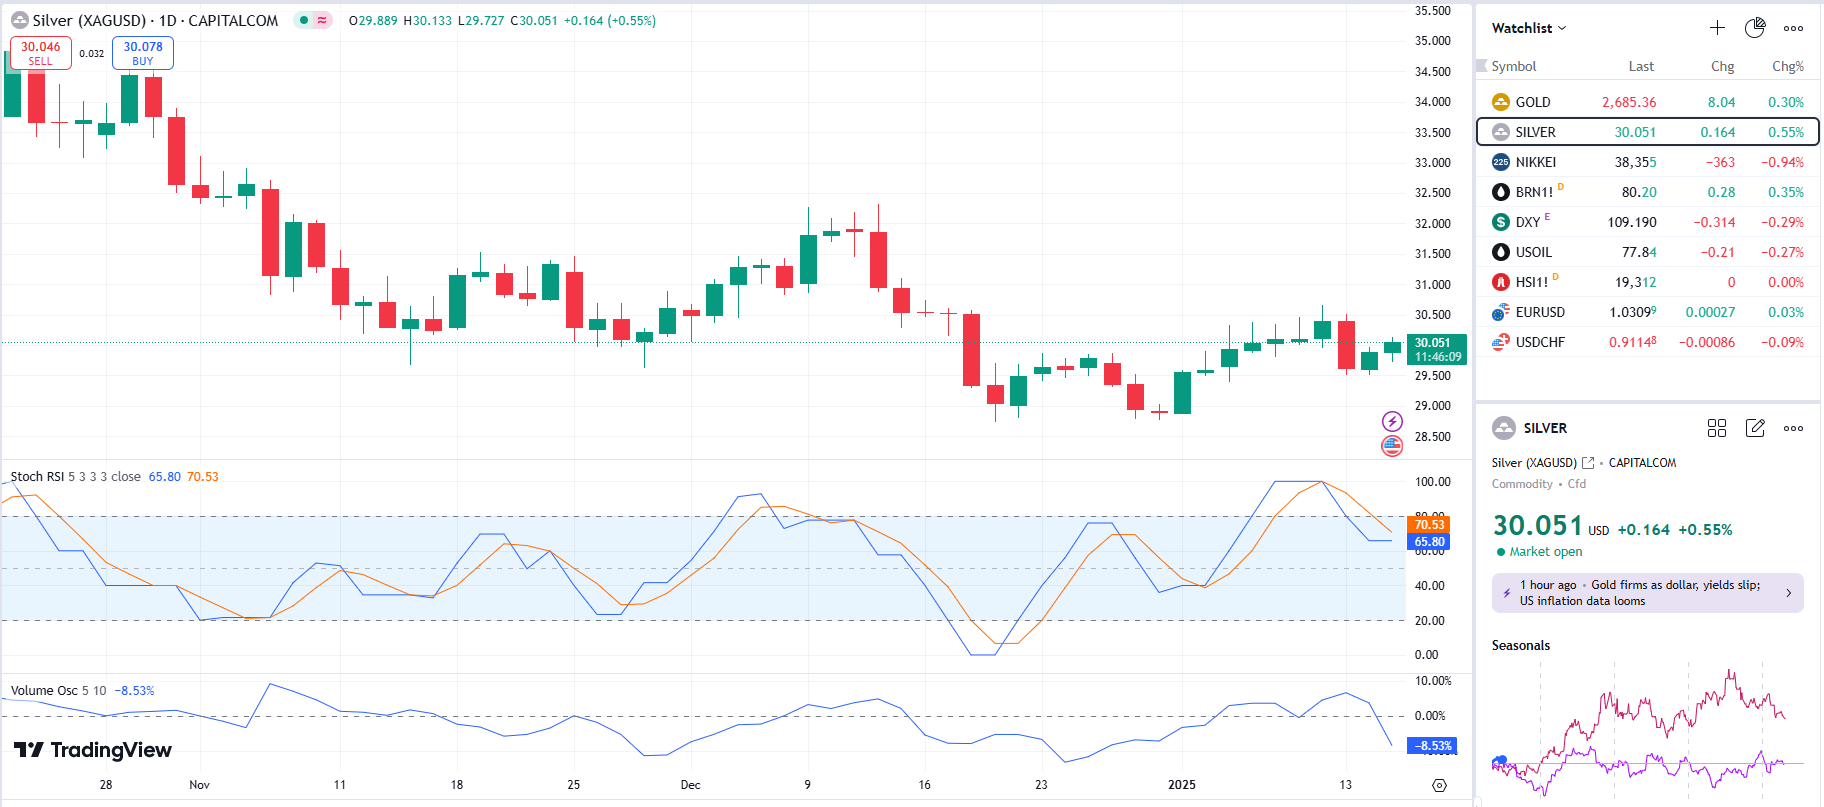The image size is (1824, 807).
Task: Click the US flag economic event icon
Action: tap(1392, 446)
